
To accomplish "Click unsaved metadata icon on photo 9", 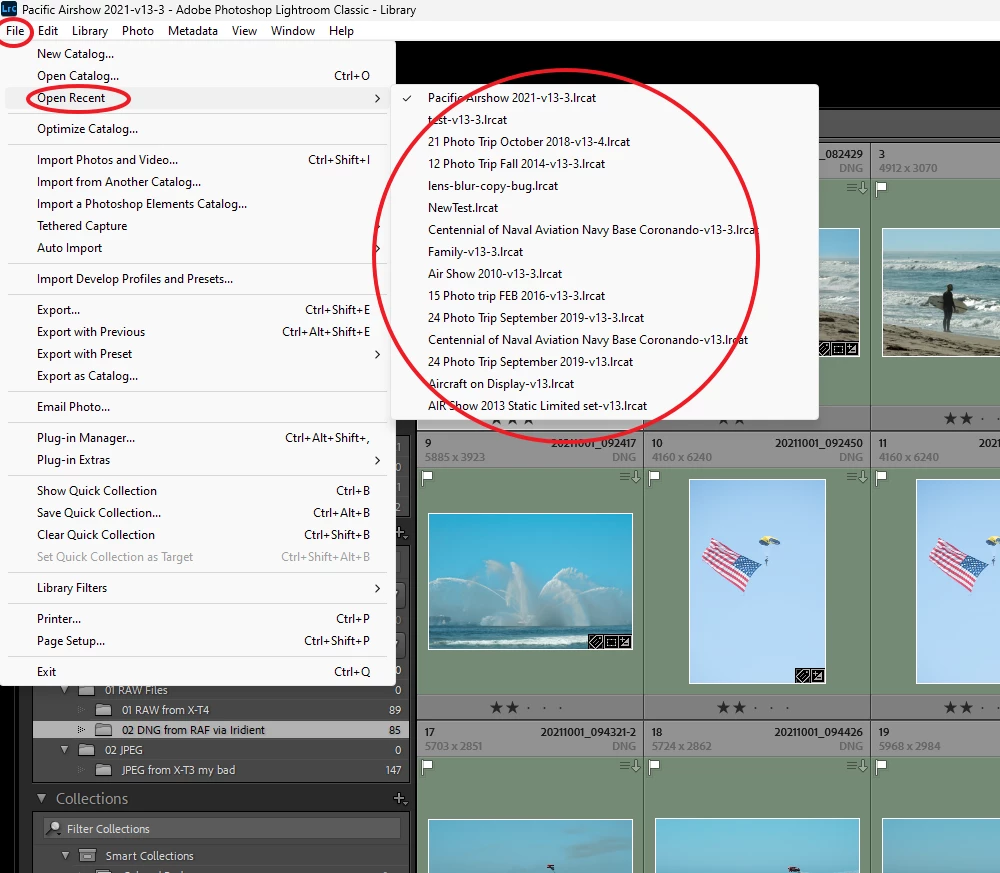I will tap(630, 477).
